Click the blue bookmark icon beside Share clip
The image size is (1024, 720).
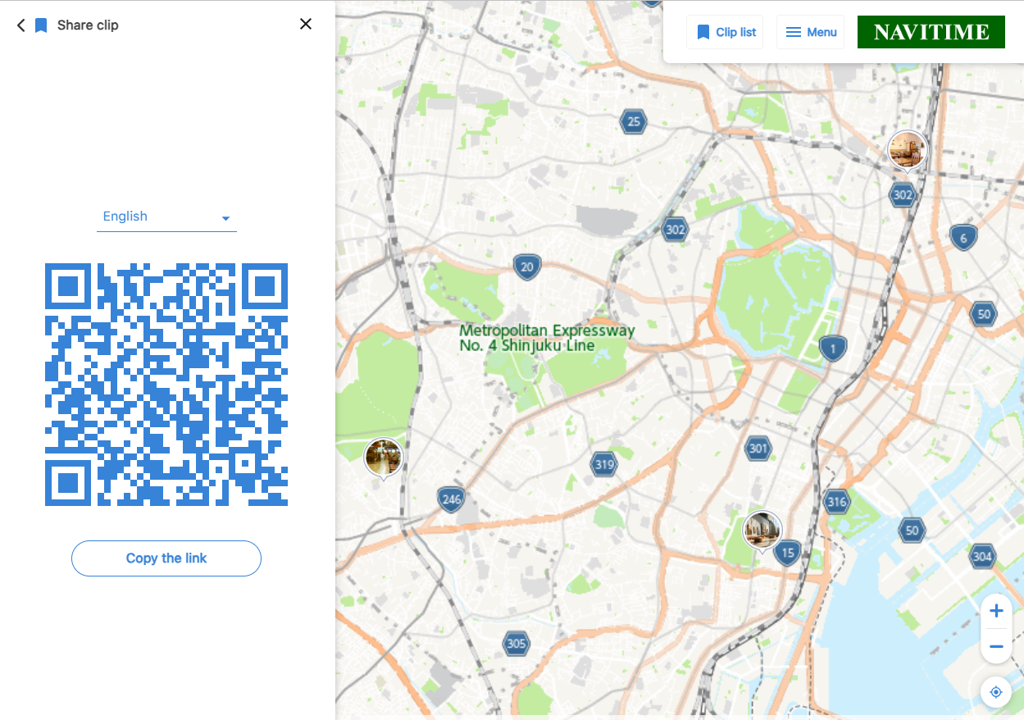point(40,25)
